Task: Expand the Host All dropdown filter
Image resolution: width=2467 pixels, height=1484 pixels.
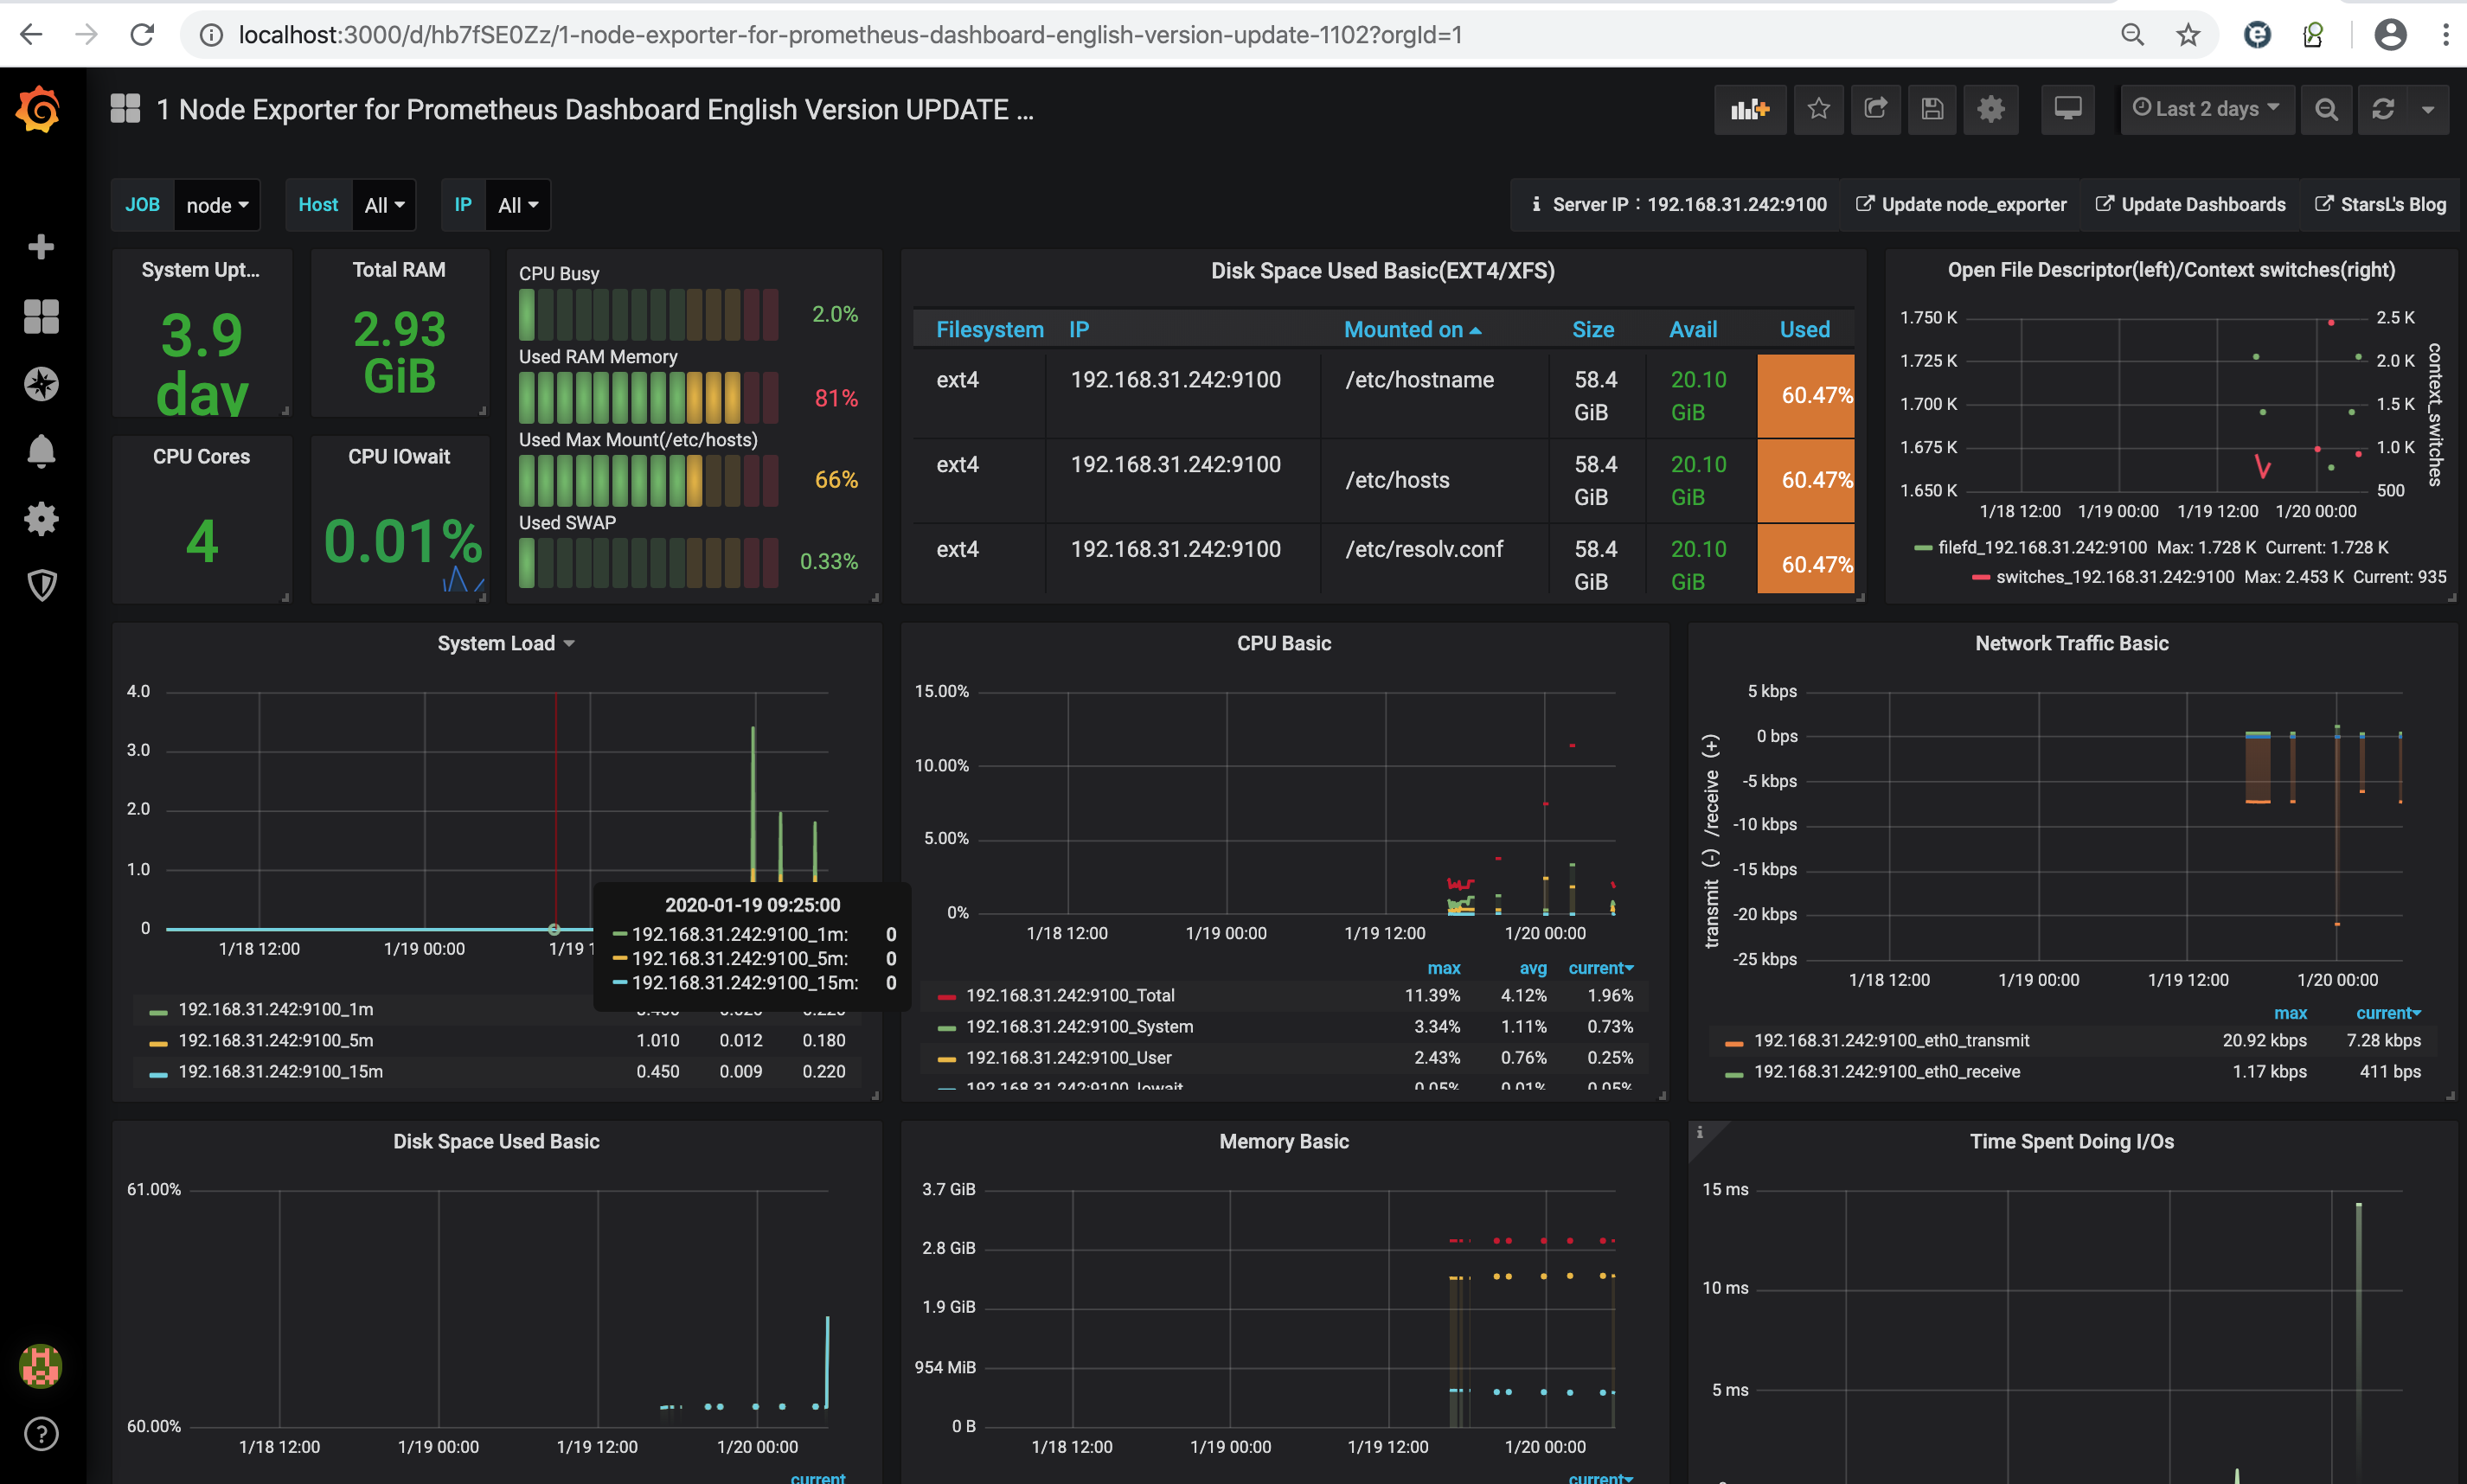Action: click(x=381, y=206)
